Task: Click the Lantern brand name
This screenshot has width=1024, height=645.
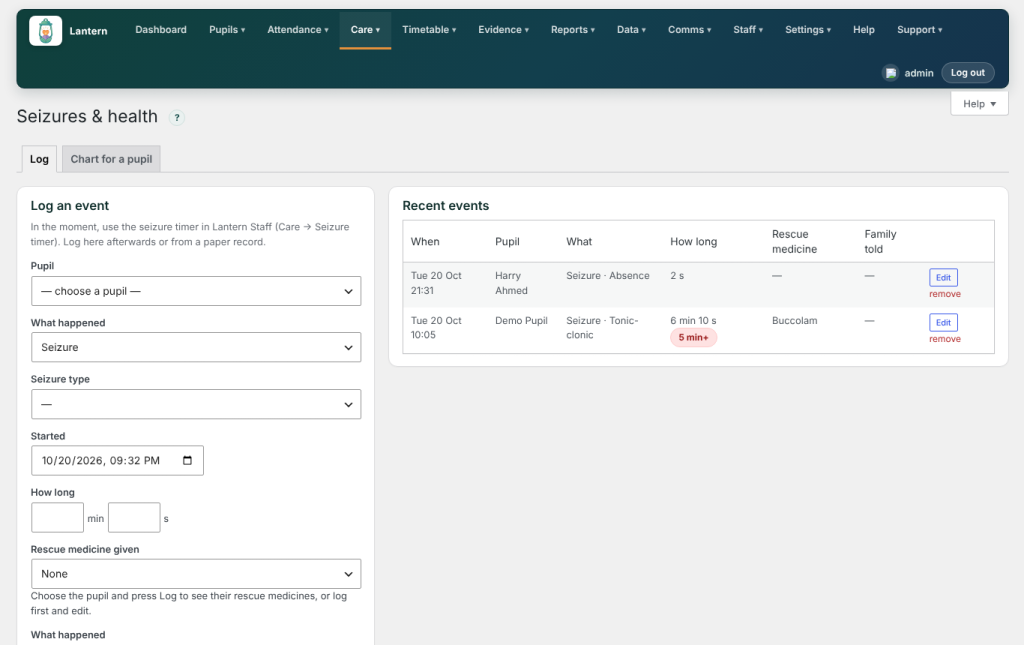Action: [88, 31]
